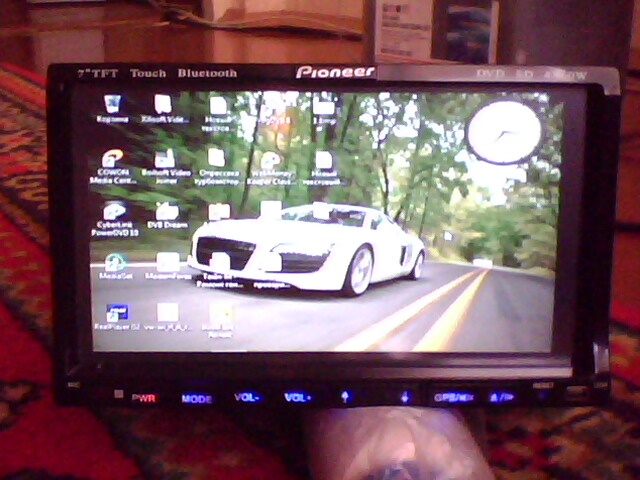
Task: Open the 1.bmp image file icon
Action: pyautogui.click(x=323, y=106)
